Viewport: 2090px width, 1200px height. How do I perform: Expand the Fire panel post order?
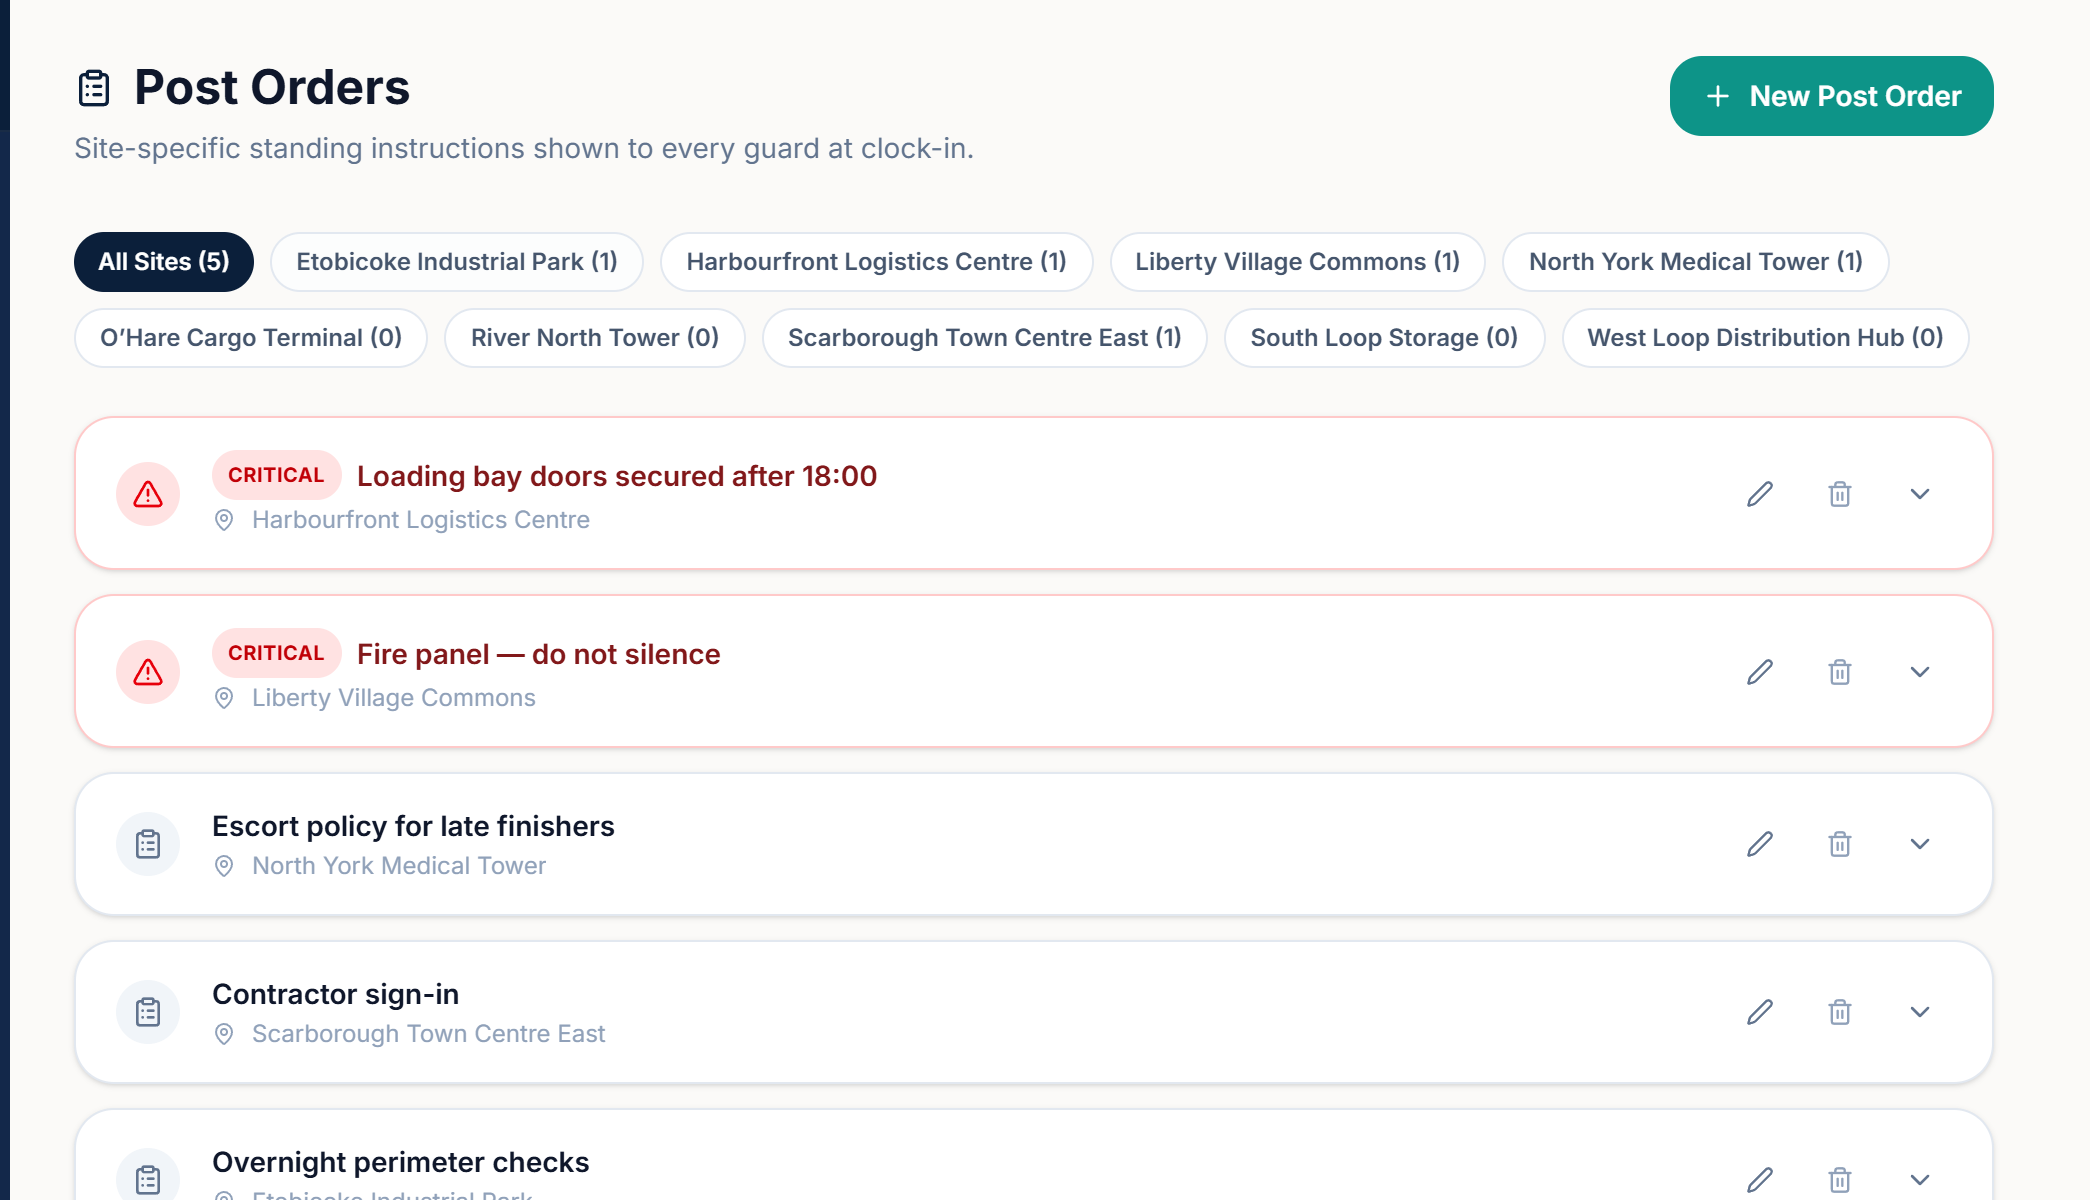tap(1920, 672)
